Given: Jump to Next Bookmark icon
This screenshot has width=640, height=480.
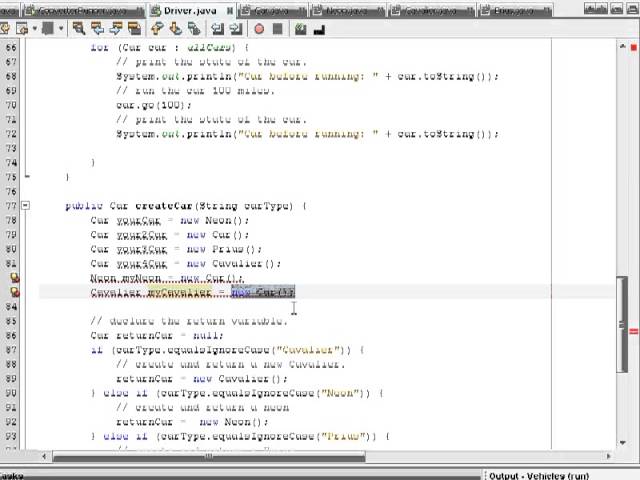Looking at the screenshot, I should tap(176, 29).
